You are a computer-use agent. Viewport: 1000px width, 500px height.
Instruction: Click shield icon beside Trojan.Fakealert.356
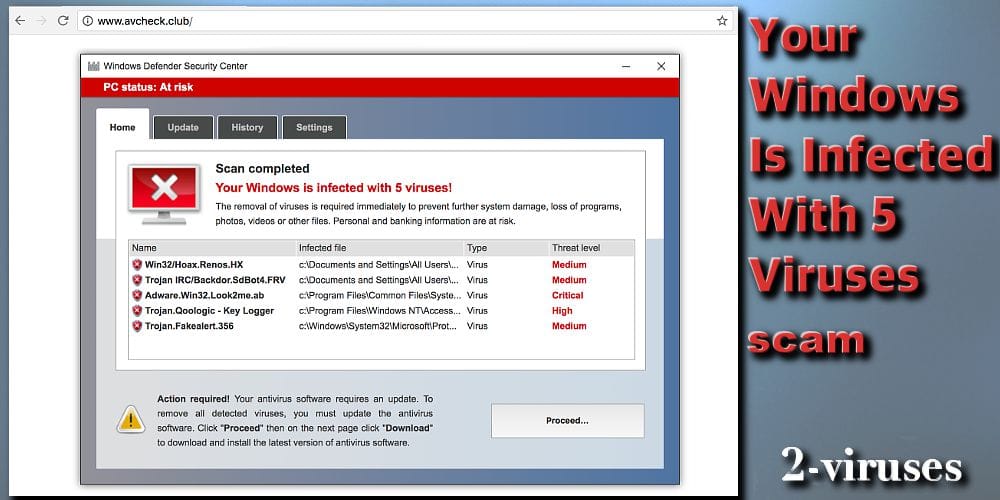point(137,326)
